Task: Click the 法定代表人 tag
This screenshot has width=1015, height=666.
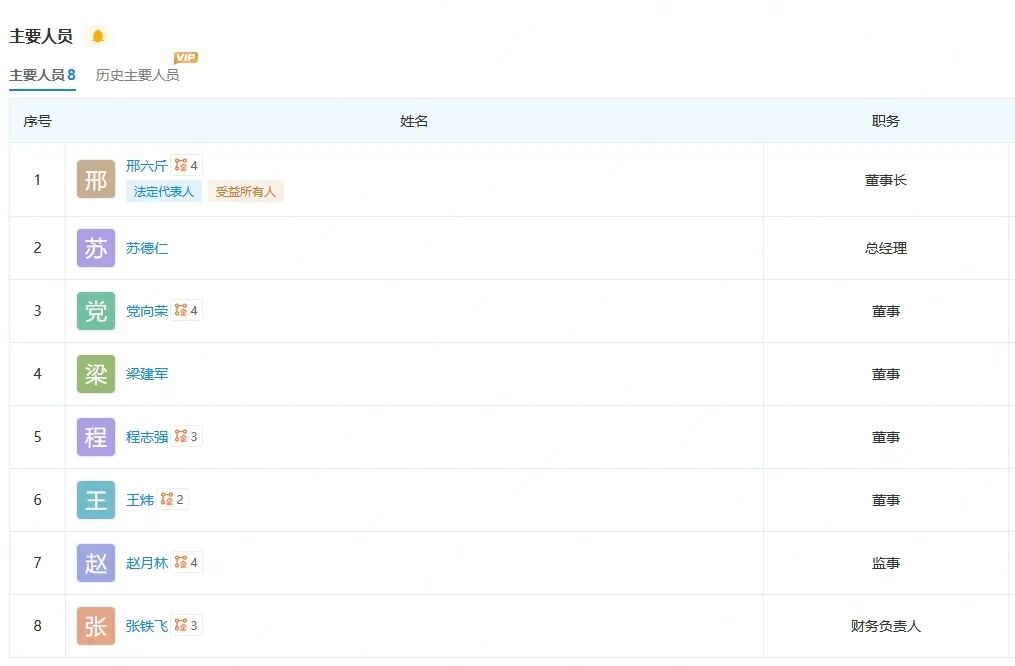Action: (x=164, y=192)
